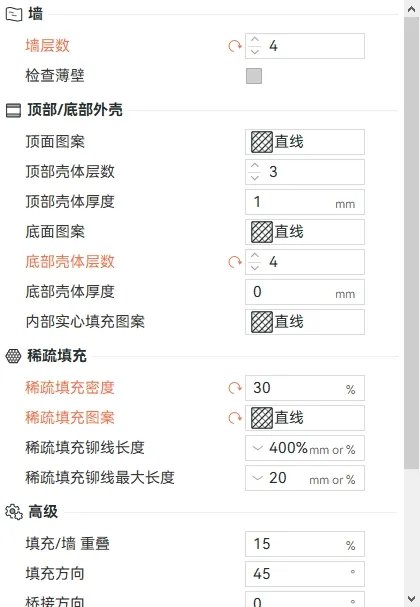Click the 墙 section header icon
The width and height of the screenshot is (420, 607).
14,15
